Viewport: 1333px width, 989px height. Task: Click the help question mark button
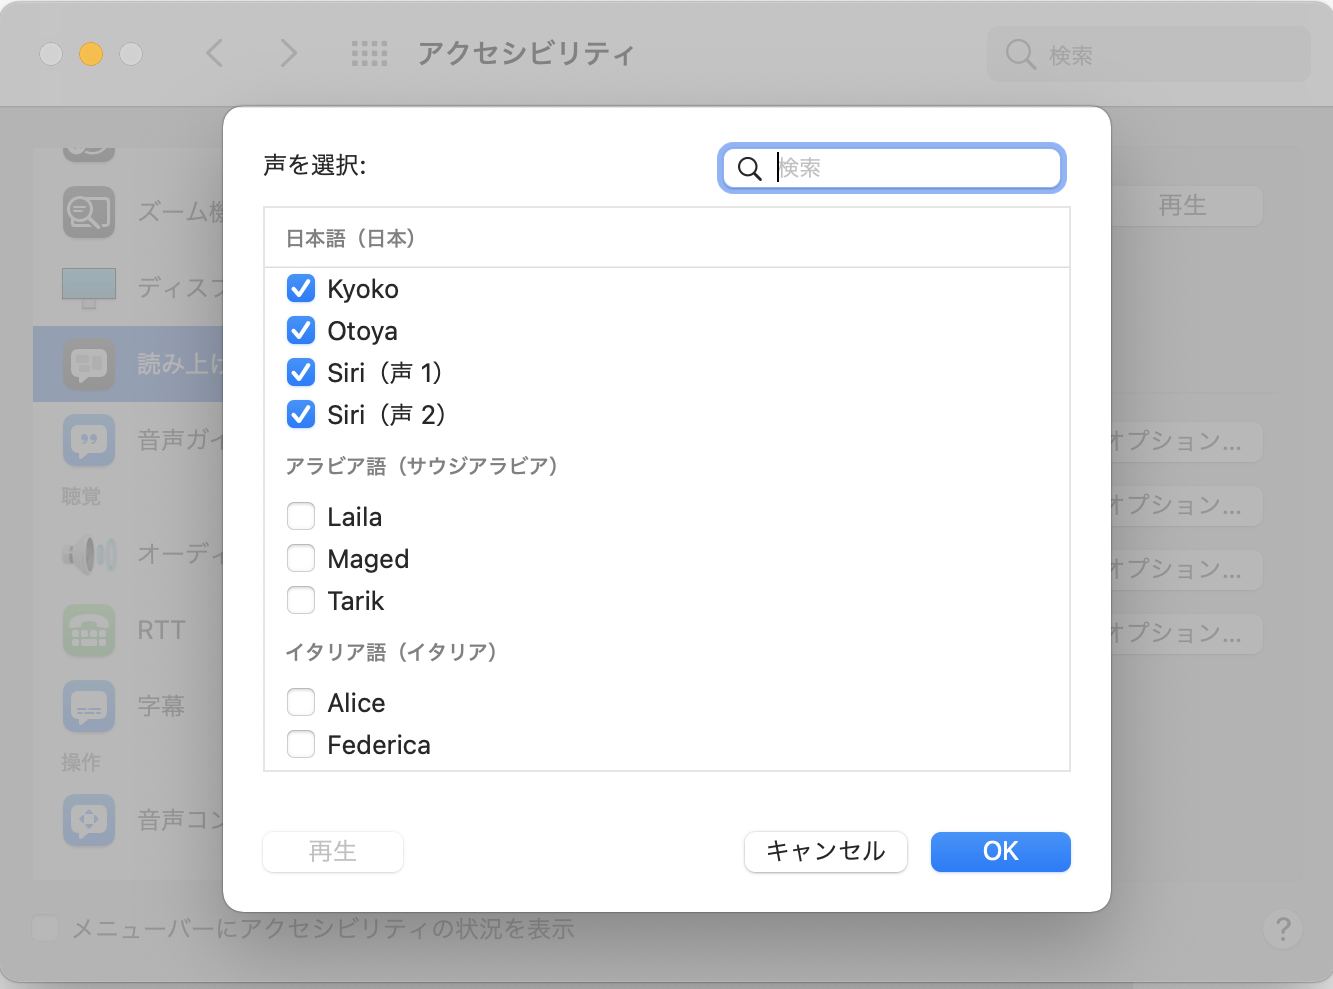[x=1282, y=929]
